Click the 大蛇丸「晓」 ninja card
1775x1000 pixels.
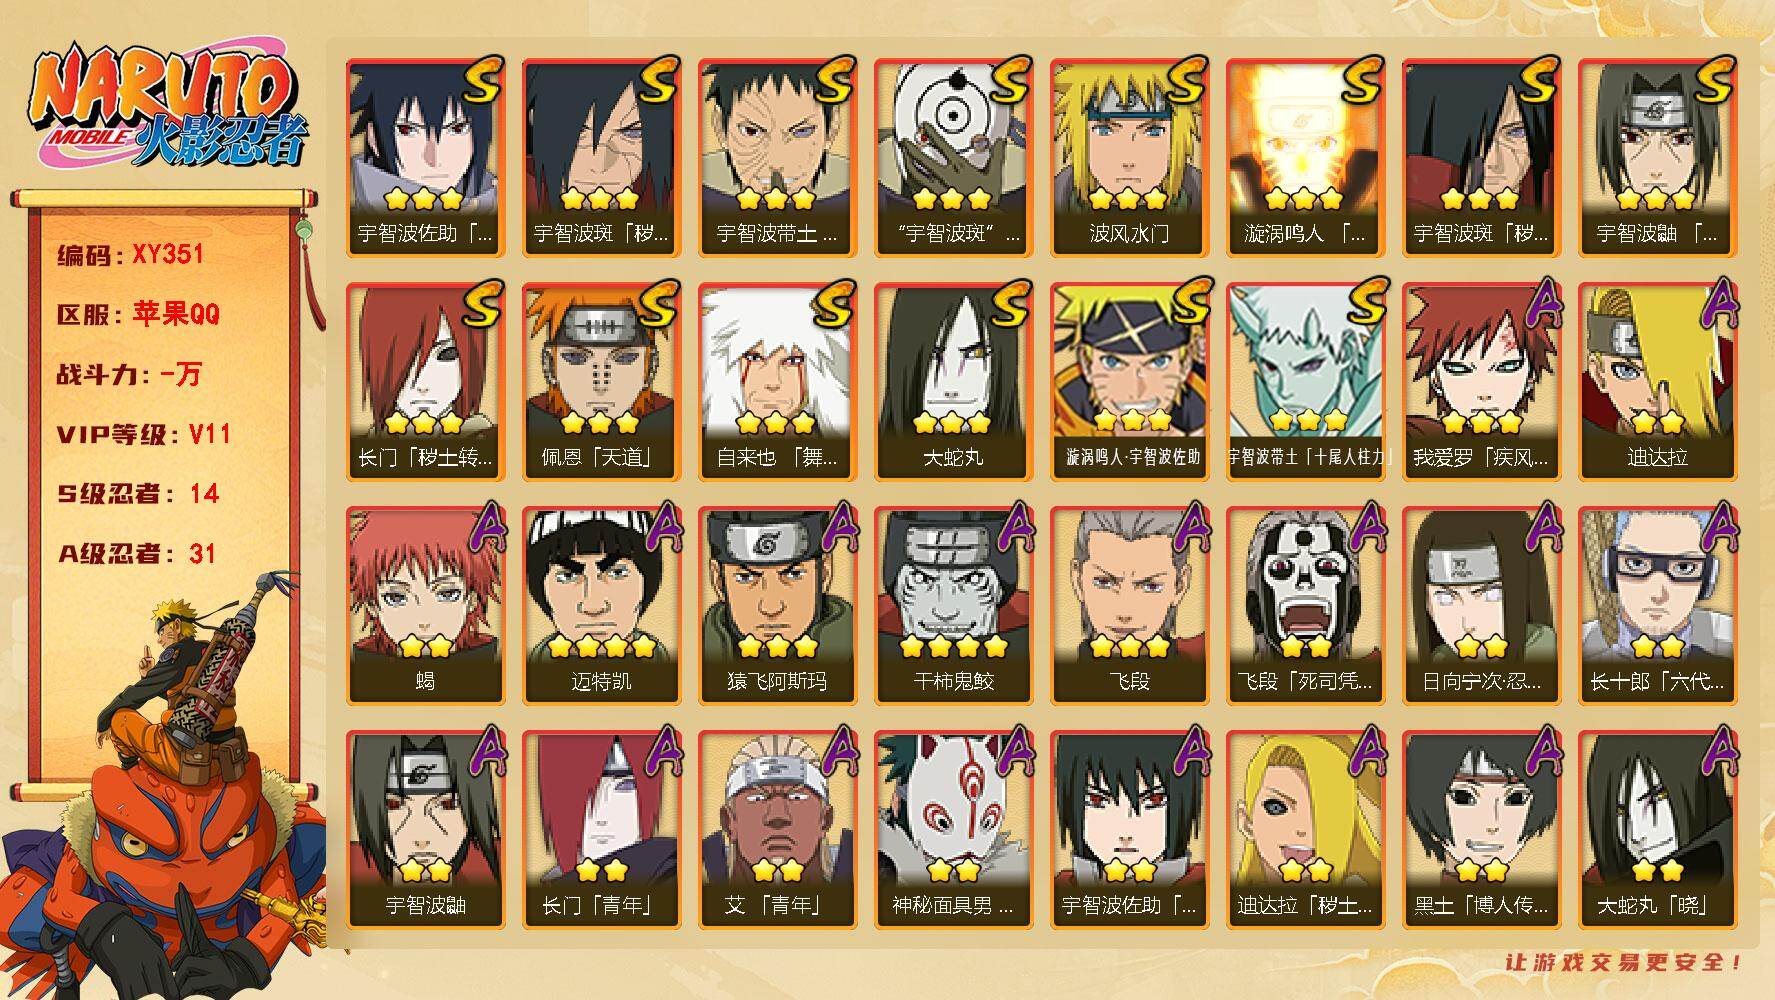[x=1657, y=829]
